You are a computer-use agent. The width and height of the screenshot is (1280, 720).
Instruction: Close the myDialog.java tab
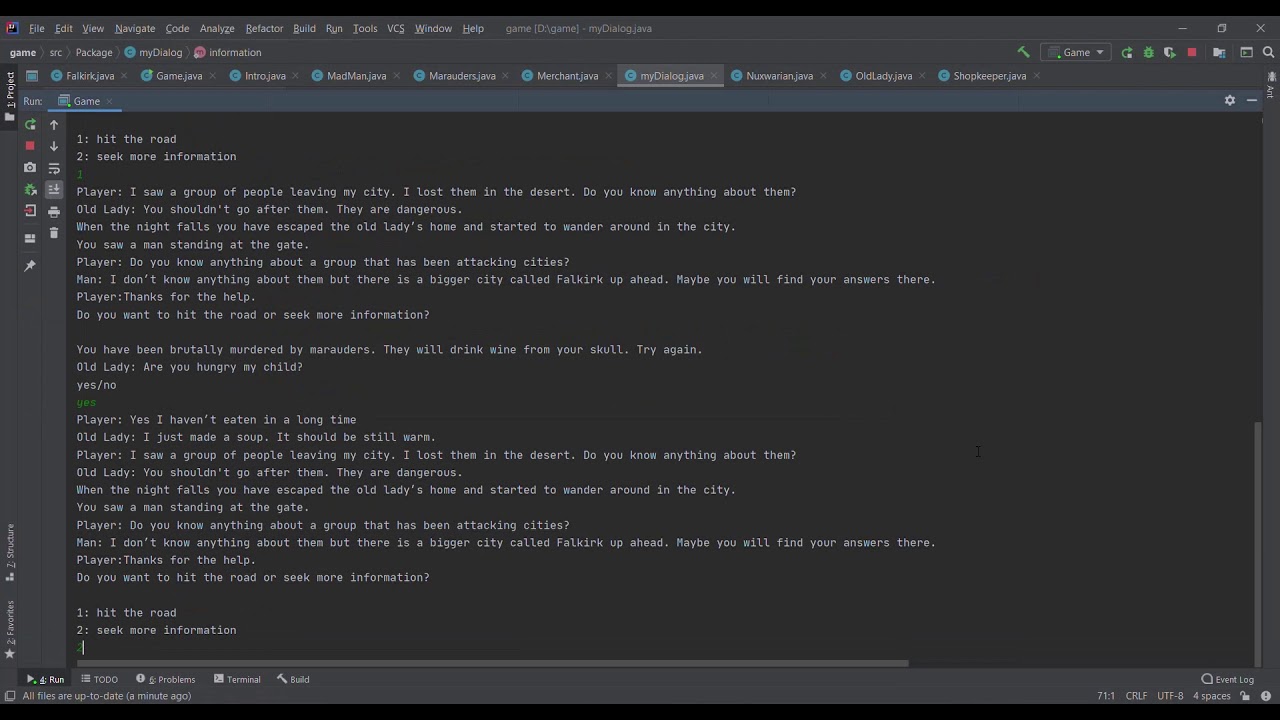[715, 76]
